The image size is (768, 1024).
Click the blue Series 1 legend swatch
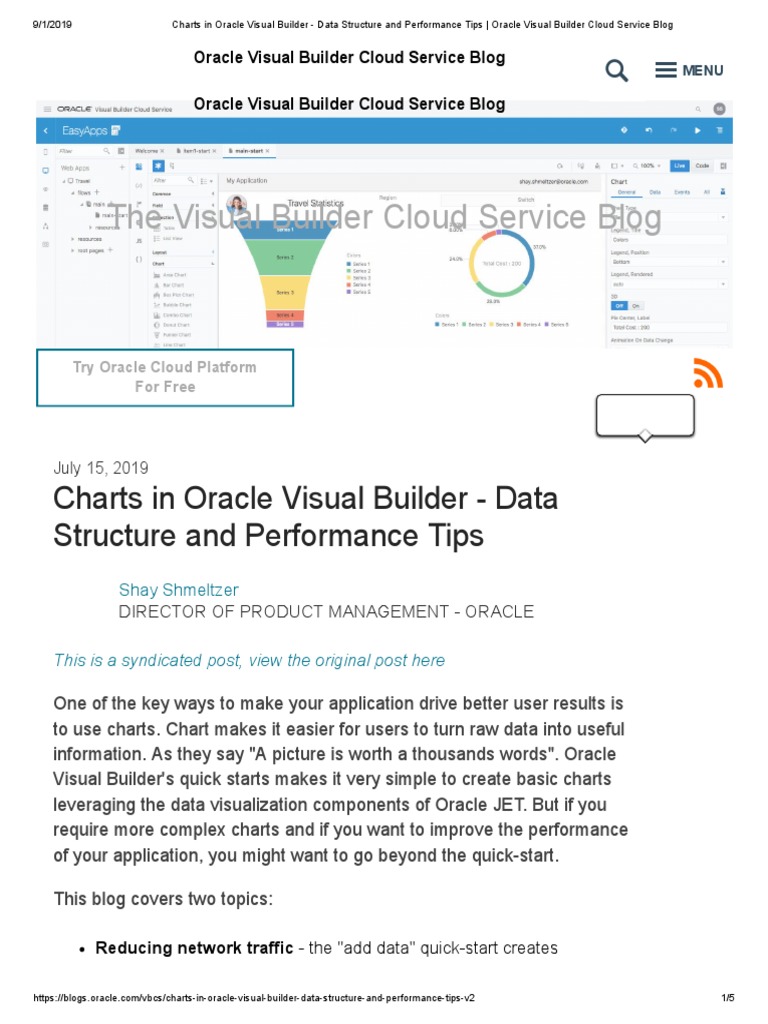coord(438,324)
